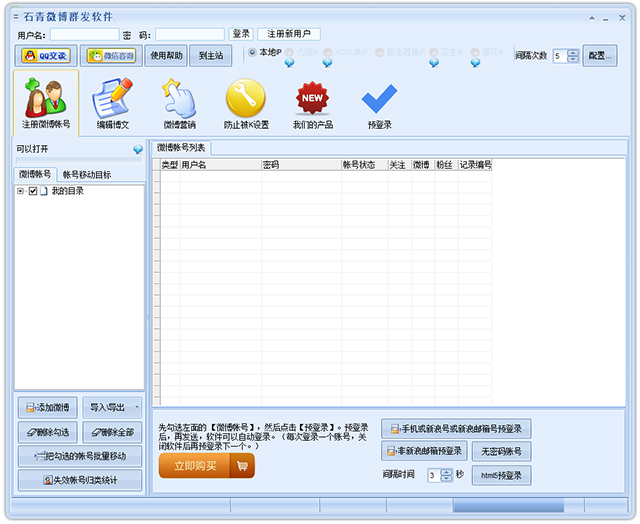Click the html5预登录 button
Image resolution: width=640 pixels, height=524 pixels.
point(502,475)
